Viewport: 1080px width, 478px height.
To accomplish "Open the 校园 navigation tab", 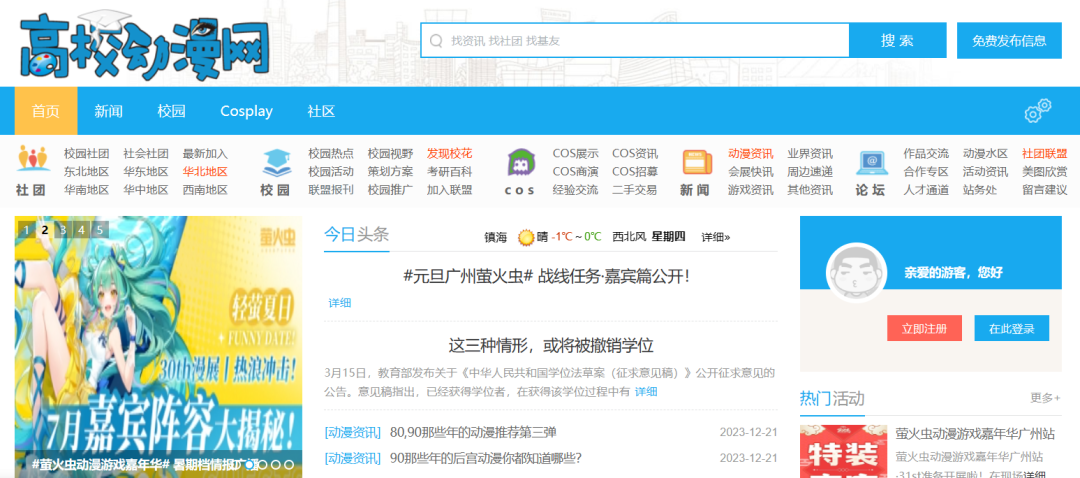I will (172, 111).
